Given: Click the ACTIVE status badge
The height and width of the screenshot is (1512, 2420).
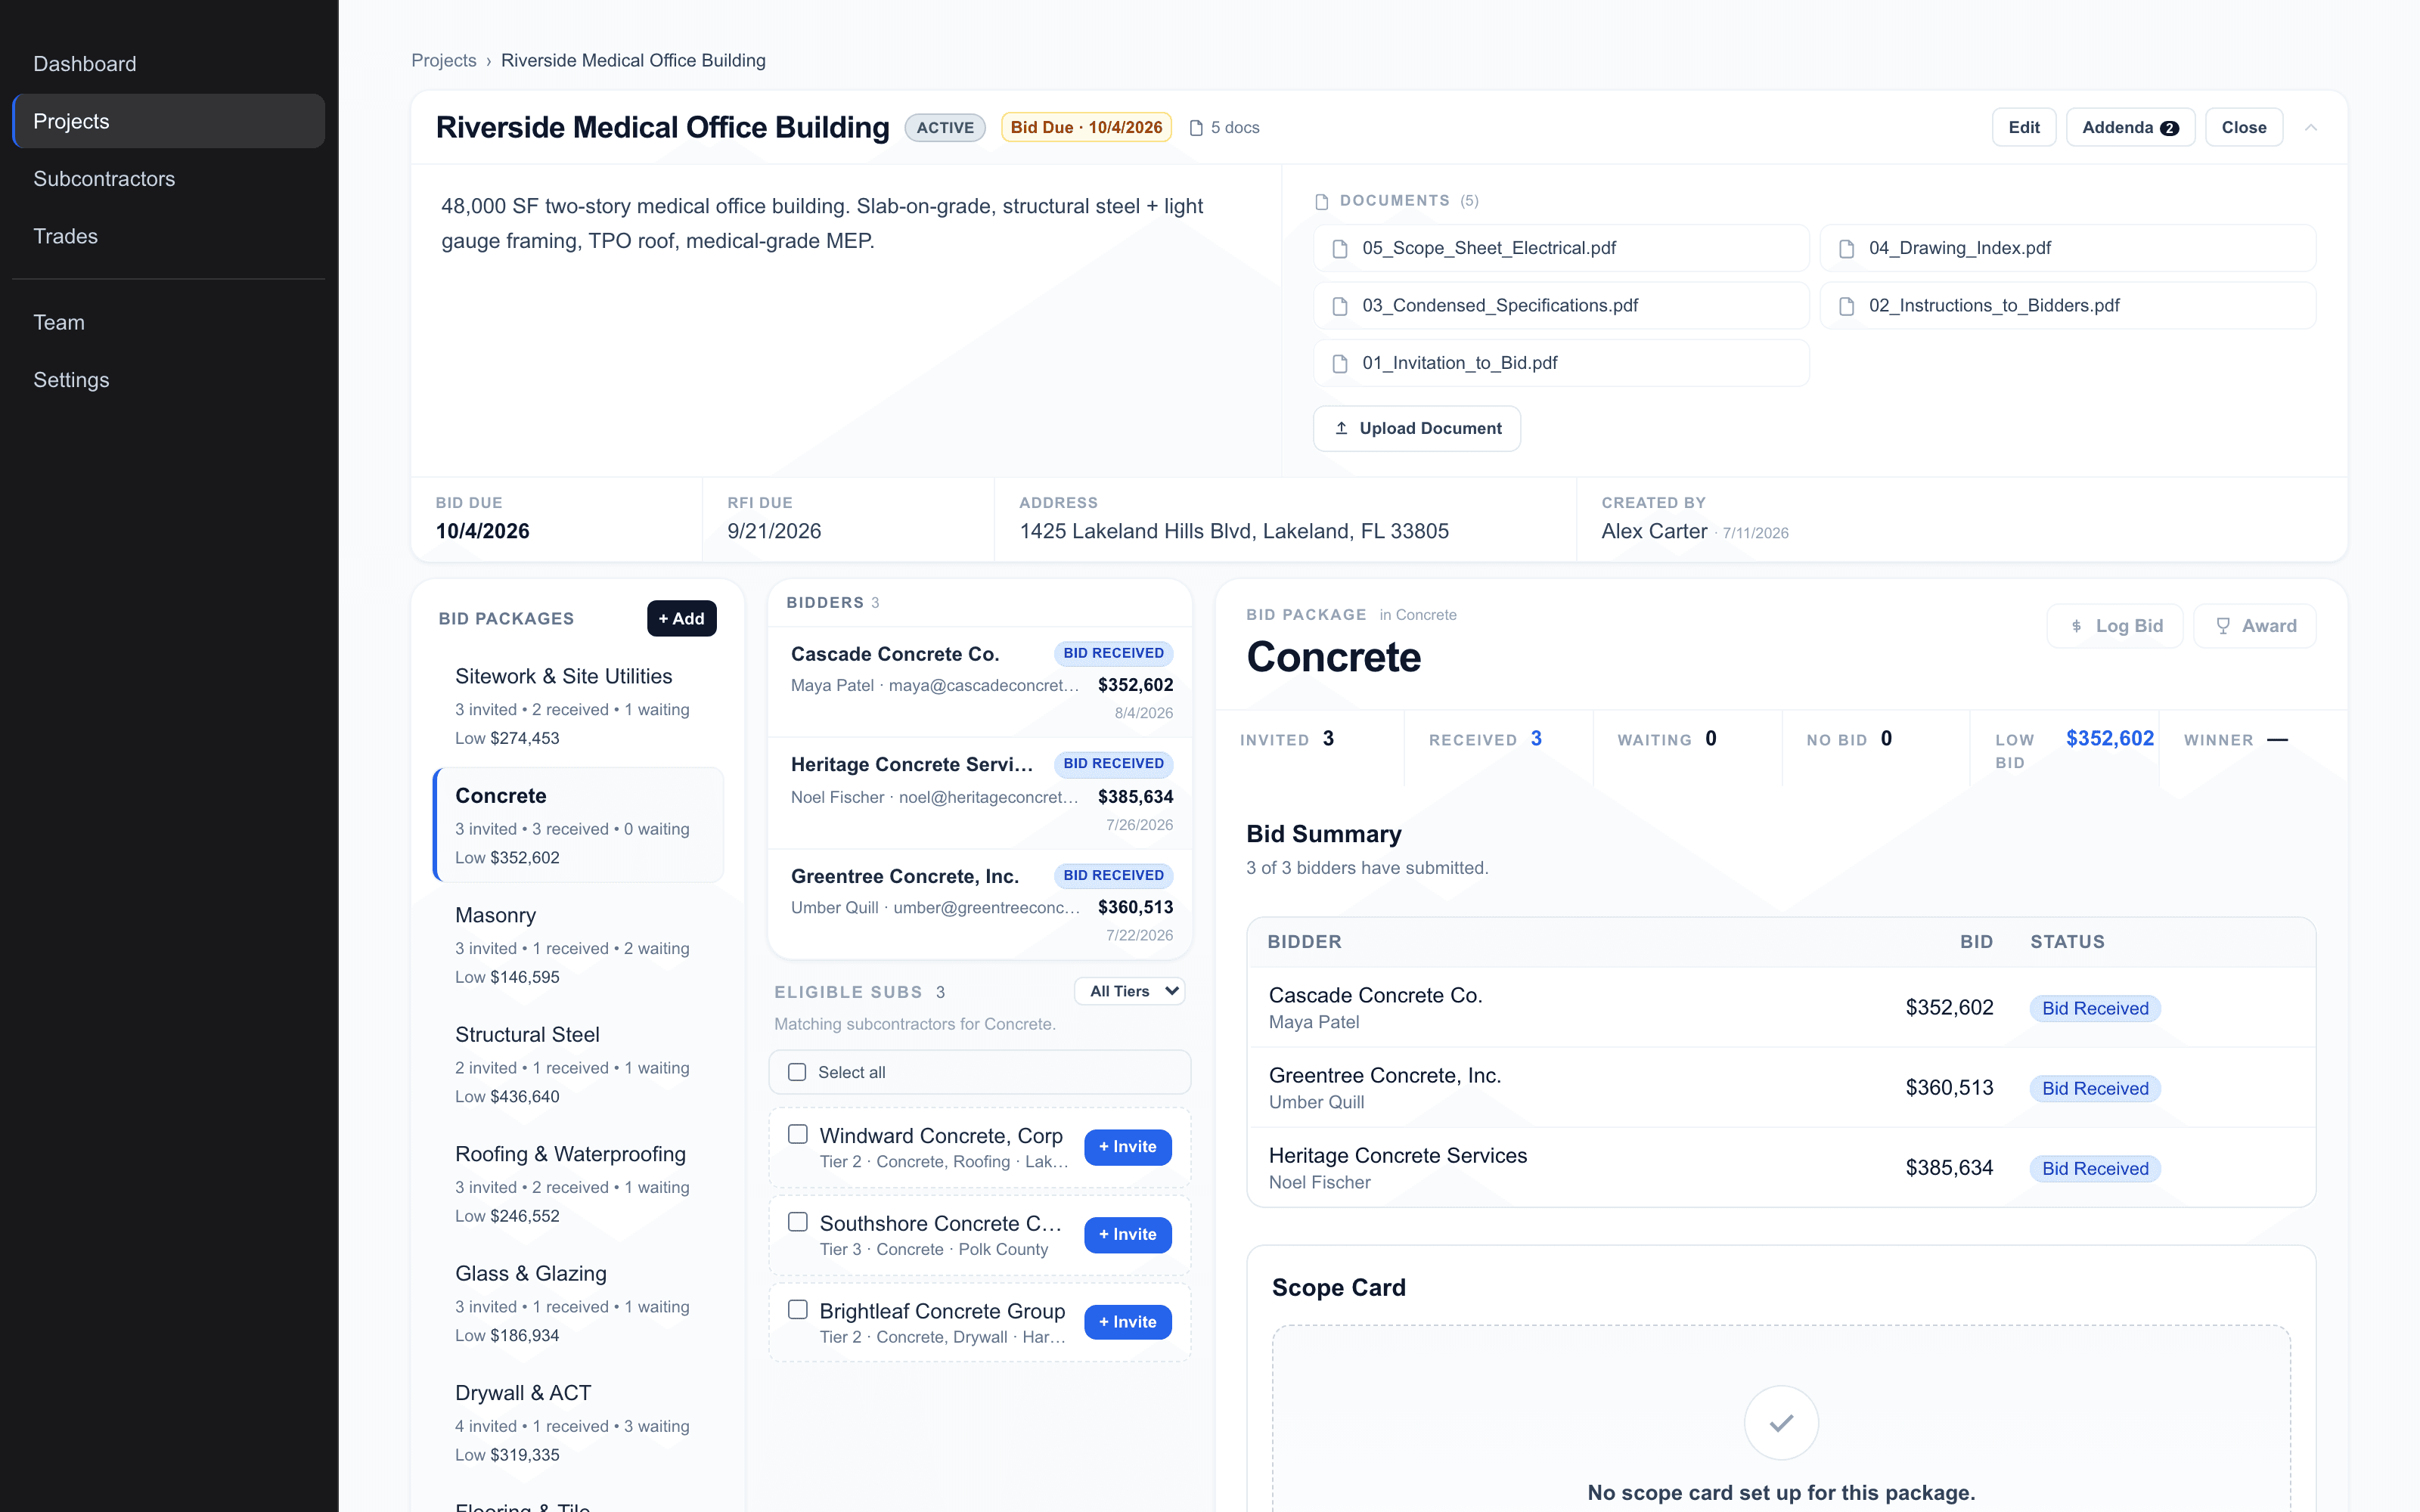Looking at the screenshot, I should (x=945, y=128).
